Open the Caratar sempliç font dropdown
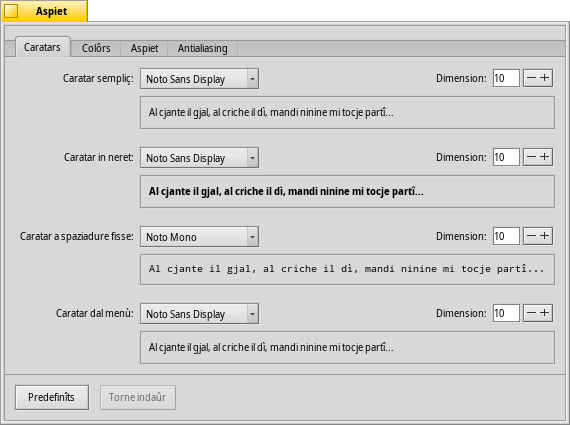570x425 pixels. (200, 79)
